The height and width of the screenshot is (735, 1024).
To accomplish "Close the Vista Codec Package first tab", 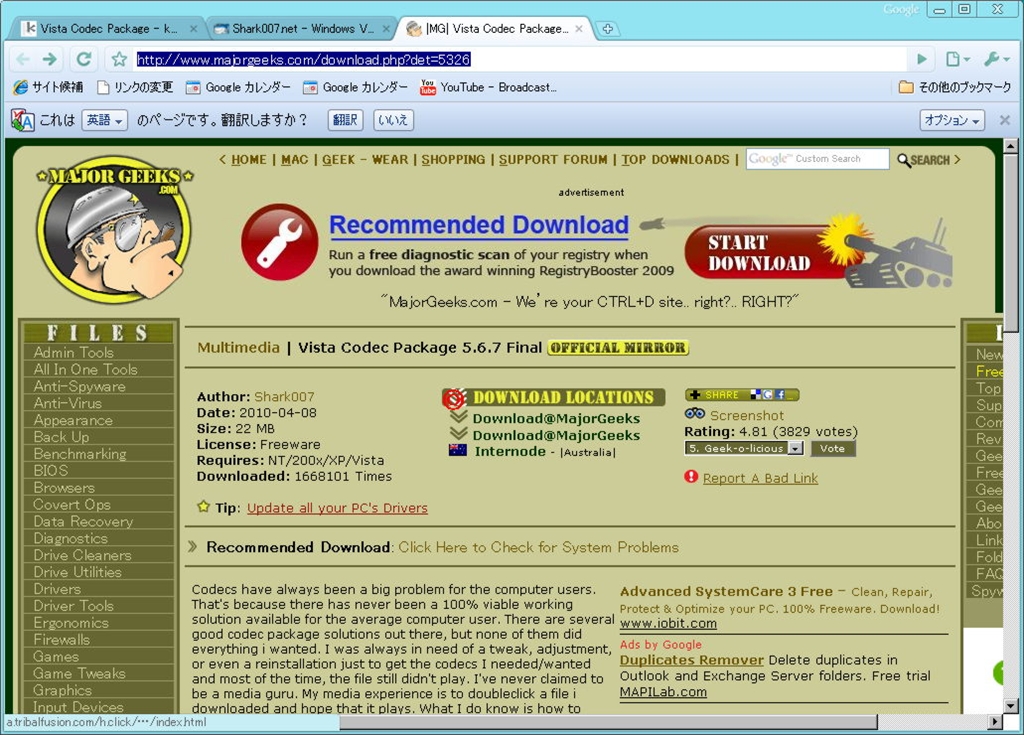I will point(193,29).
